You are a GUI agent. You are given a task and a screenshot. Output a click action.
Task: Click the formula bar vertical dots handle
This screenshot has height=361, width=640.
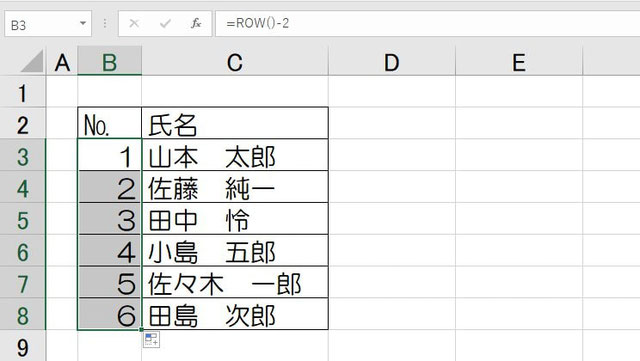[105, 24]
